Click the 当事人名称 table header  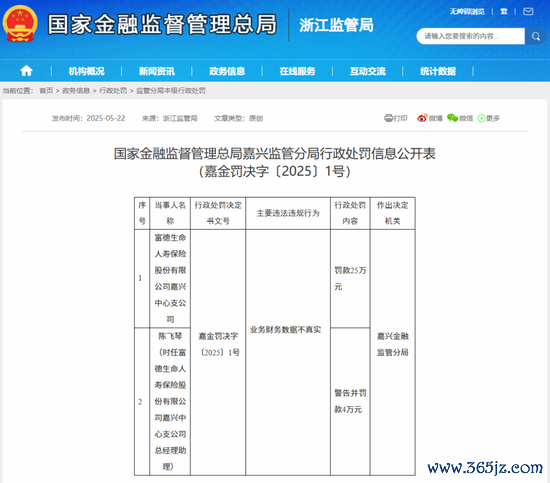(170, 213)
